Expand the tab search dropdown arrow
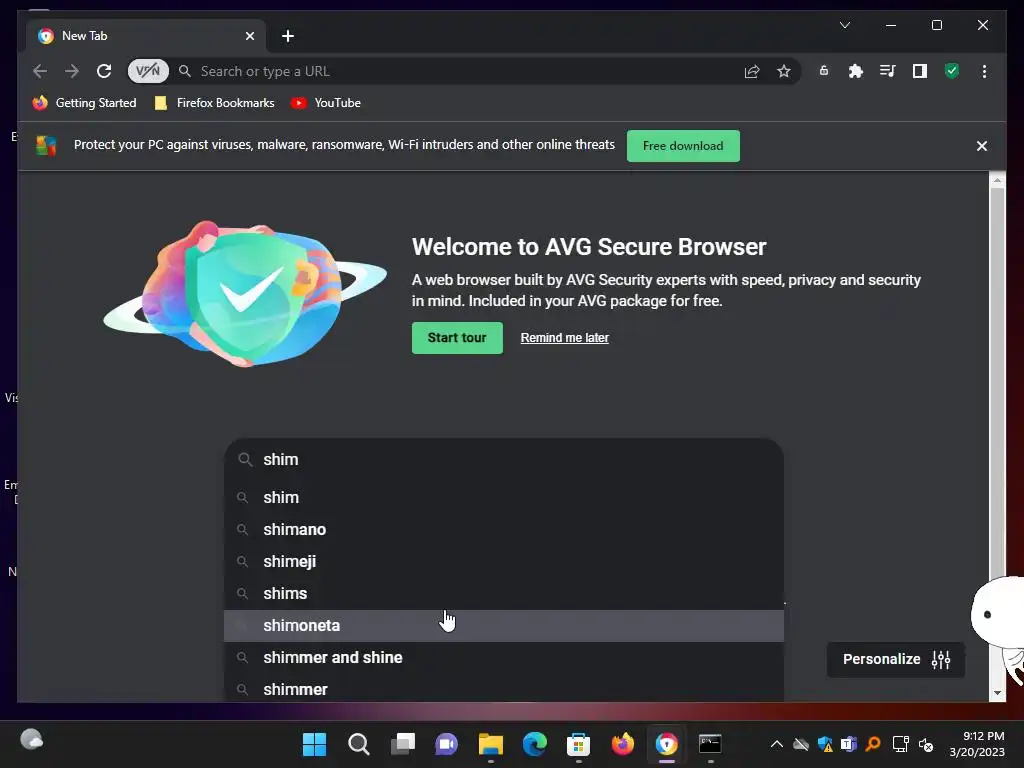Viewport: 1024px width, 768px height. click(x=844, y=25)
